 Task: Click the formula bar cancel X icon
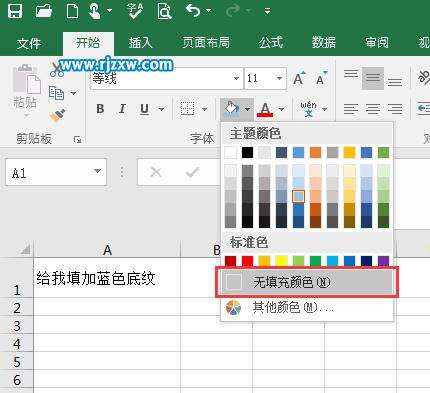[156, 172]
